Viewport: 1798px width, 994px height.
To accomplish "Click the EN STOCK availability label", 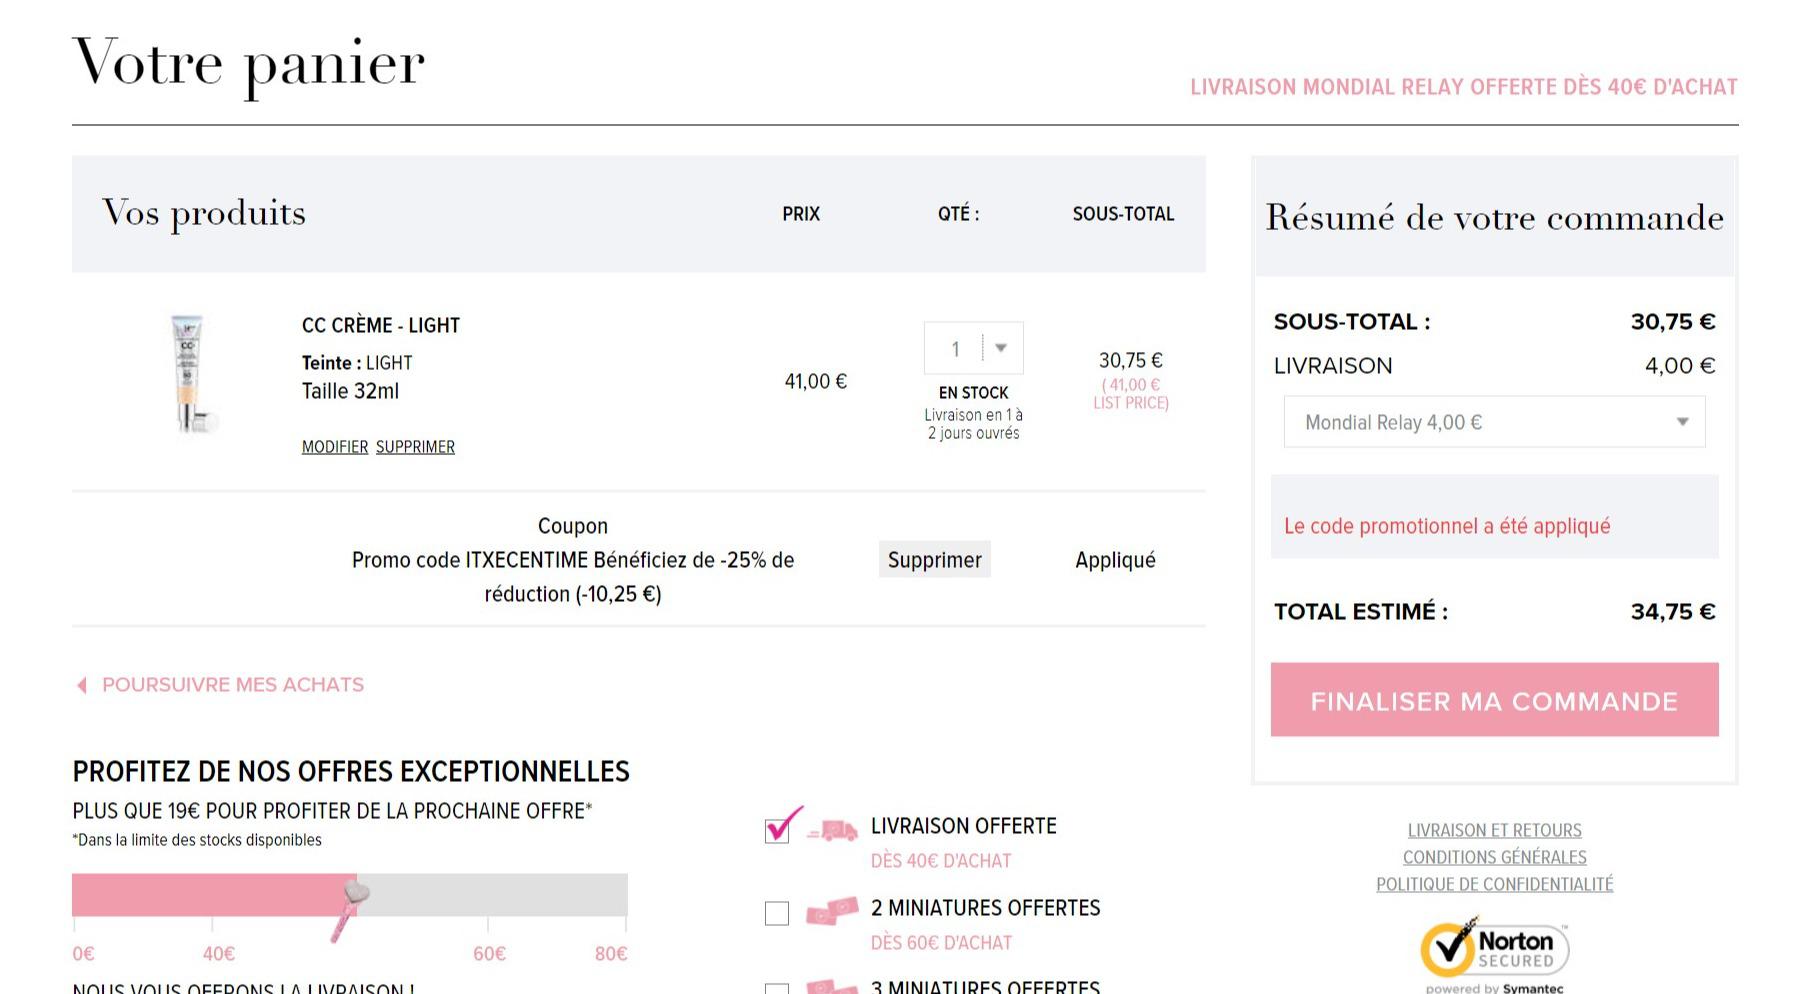I will [x=973, y=393].
